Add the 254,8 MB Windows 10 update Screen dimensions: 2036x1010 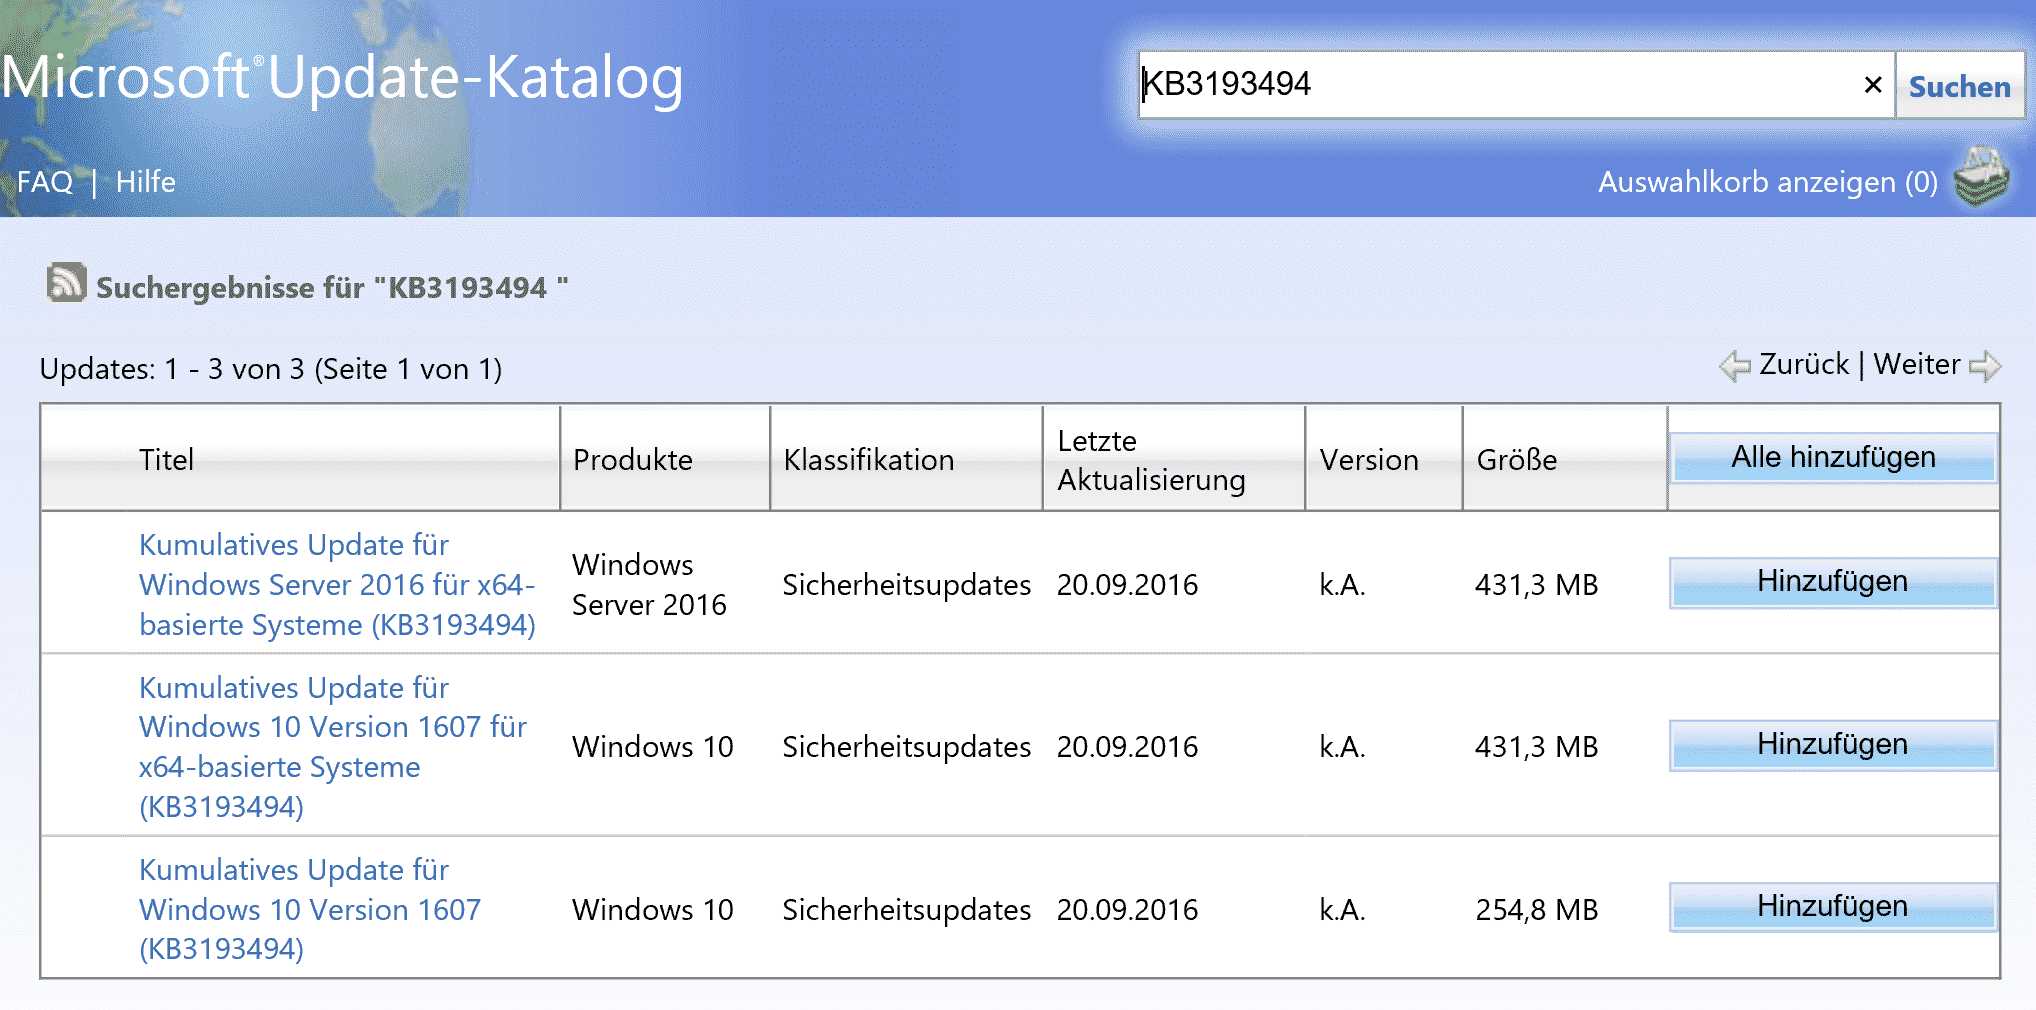pos(1833,907)
